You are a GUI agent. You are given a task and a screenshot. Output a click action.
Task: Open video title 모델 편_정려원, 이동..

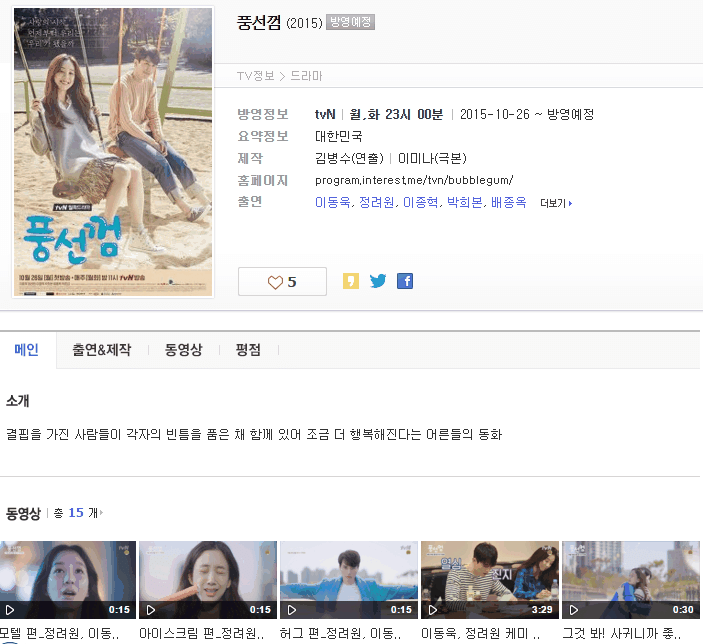point(59,633)
